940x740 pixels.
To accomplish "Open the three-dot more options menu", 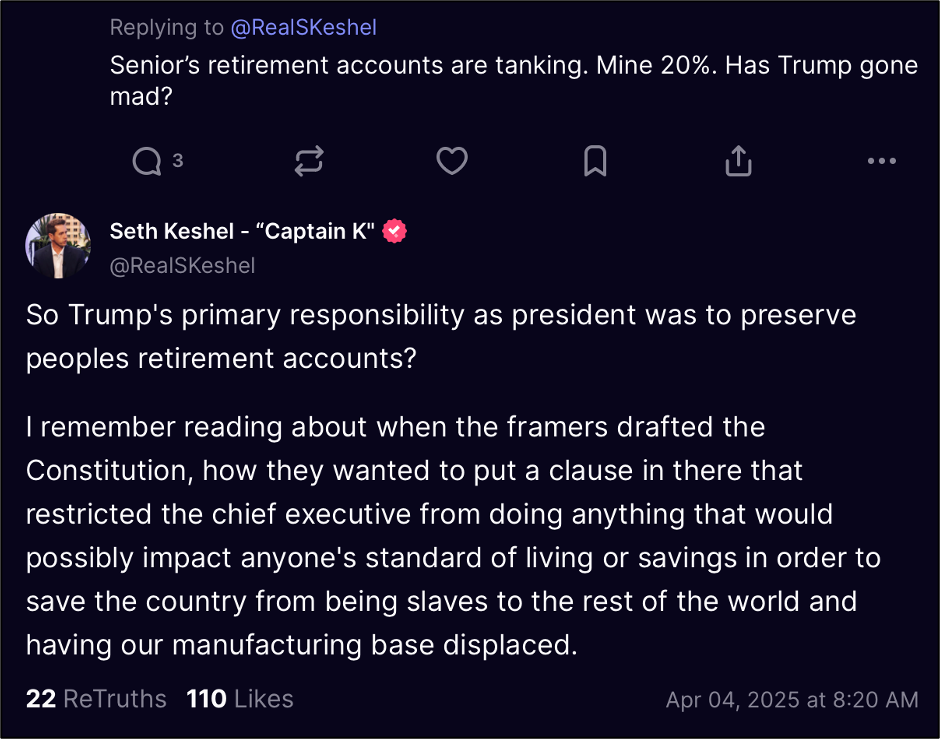I will pos(881,160).
